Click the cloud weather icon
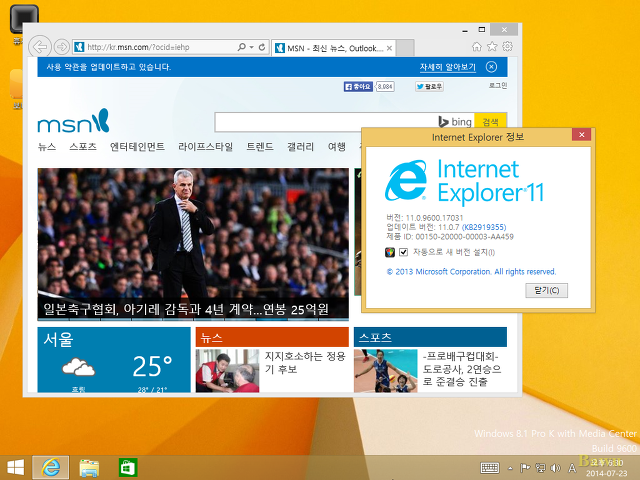Viewport: 640px width, 480px height. (78, 367)
